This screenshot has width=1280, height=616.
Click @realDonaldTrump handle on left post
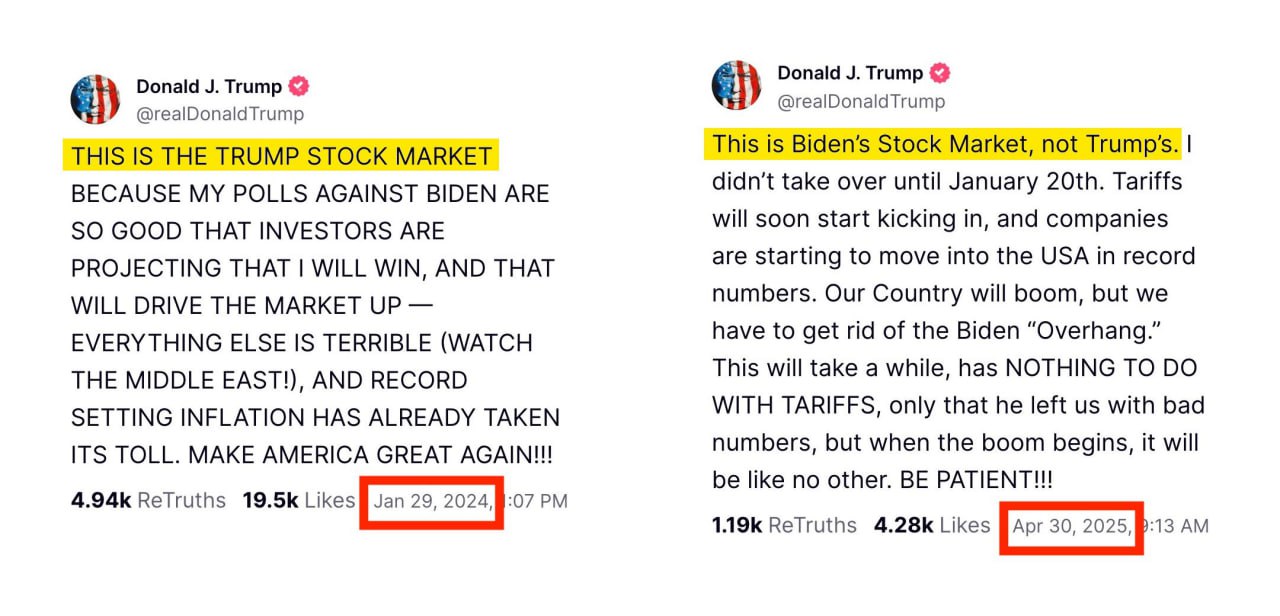[220, 114]
